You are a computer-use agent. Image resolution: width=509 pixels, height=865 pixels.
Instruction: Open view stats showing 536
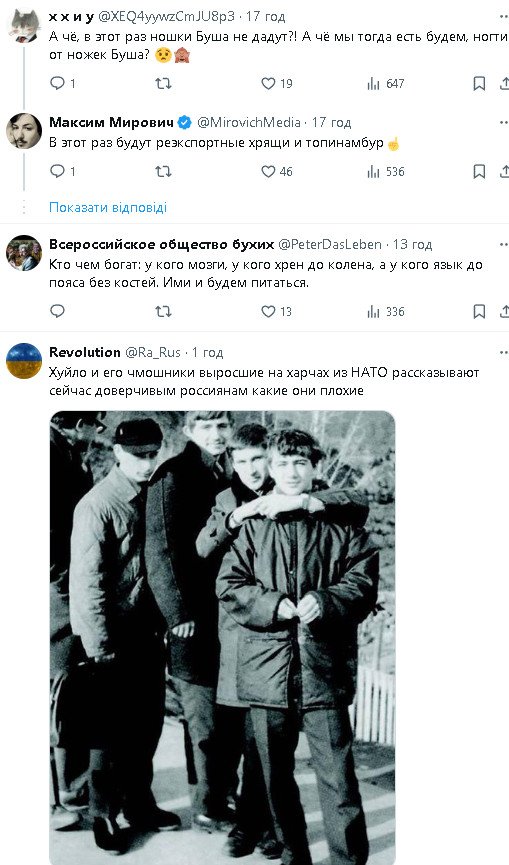[x=385, y=172]
